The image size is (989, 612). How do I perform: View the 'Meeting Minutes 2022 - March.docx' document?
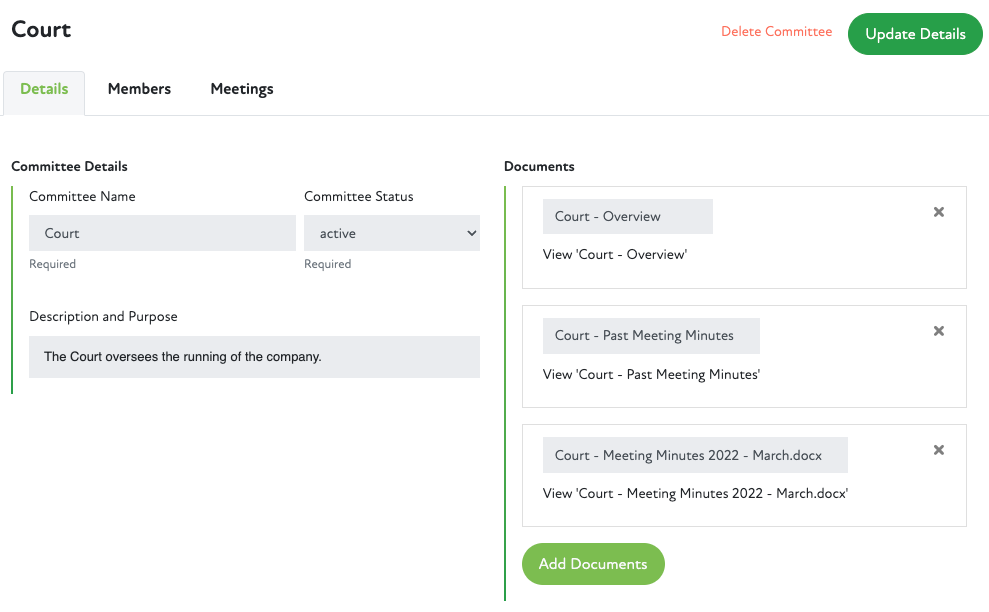pyautogui.click(x=695, y=493)
